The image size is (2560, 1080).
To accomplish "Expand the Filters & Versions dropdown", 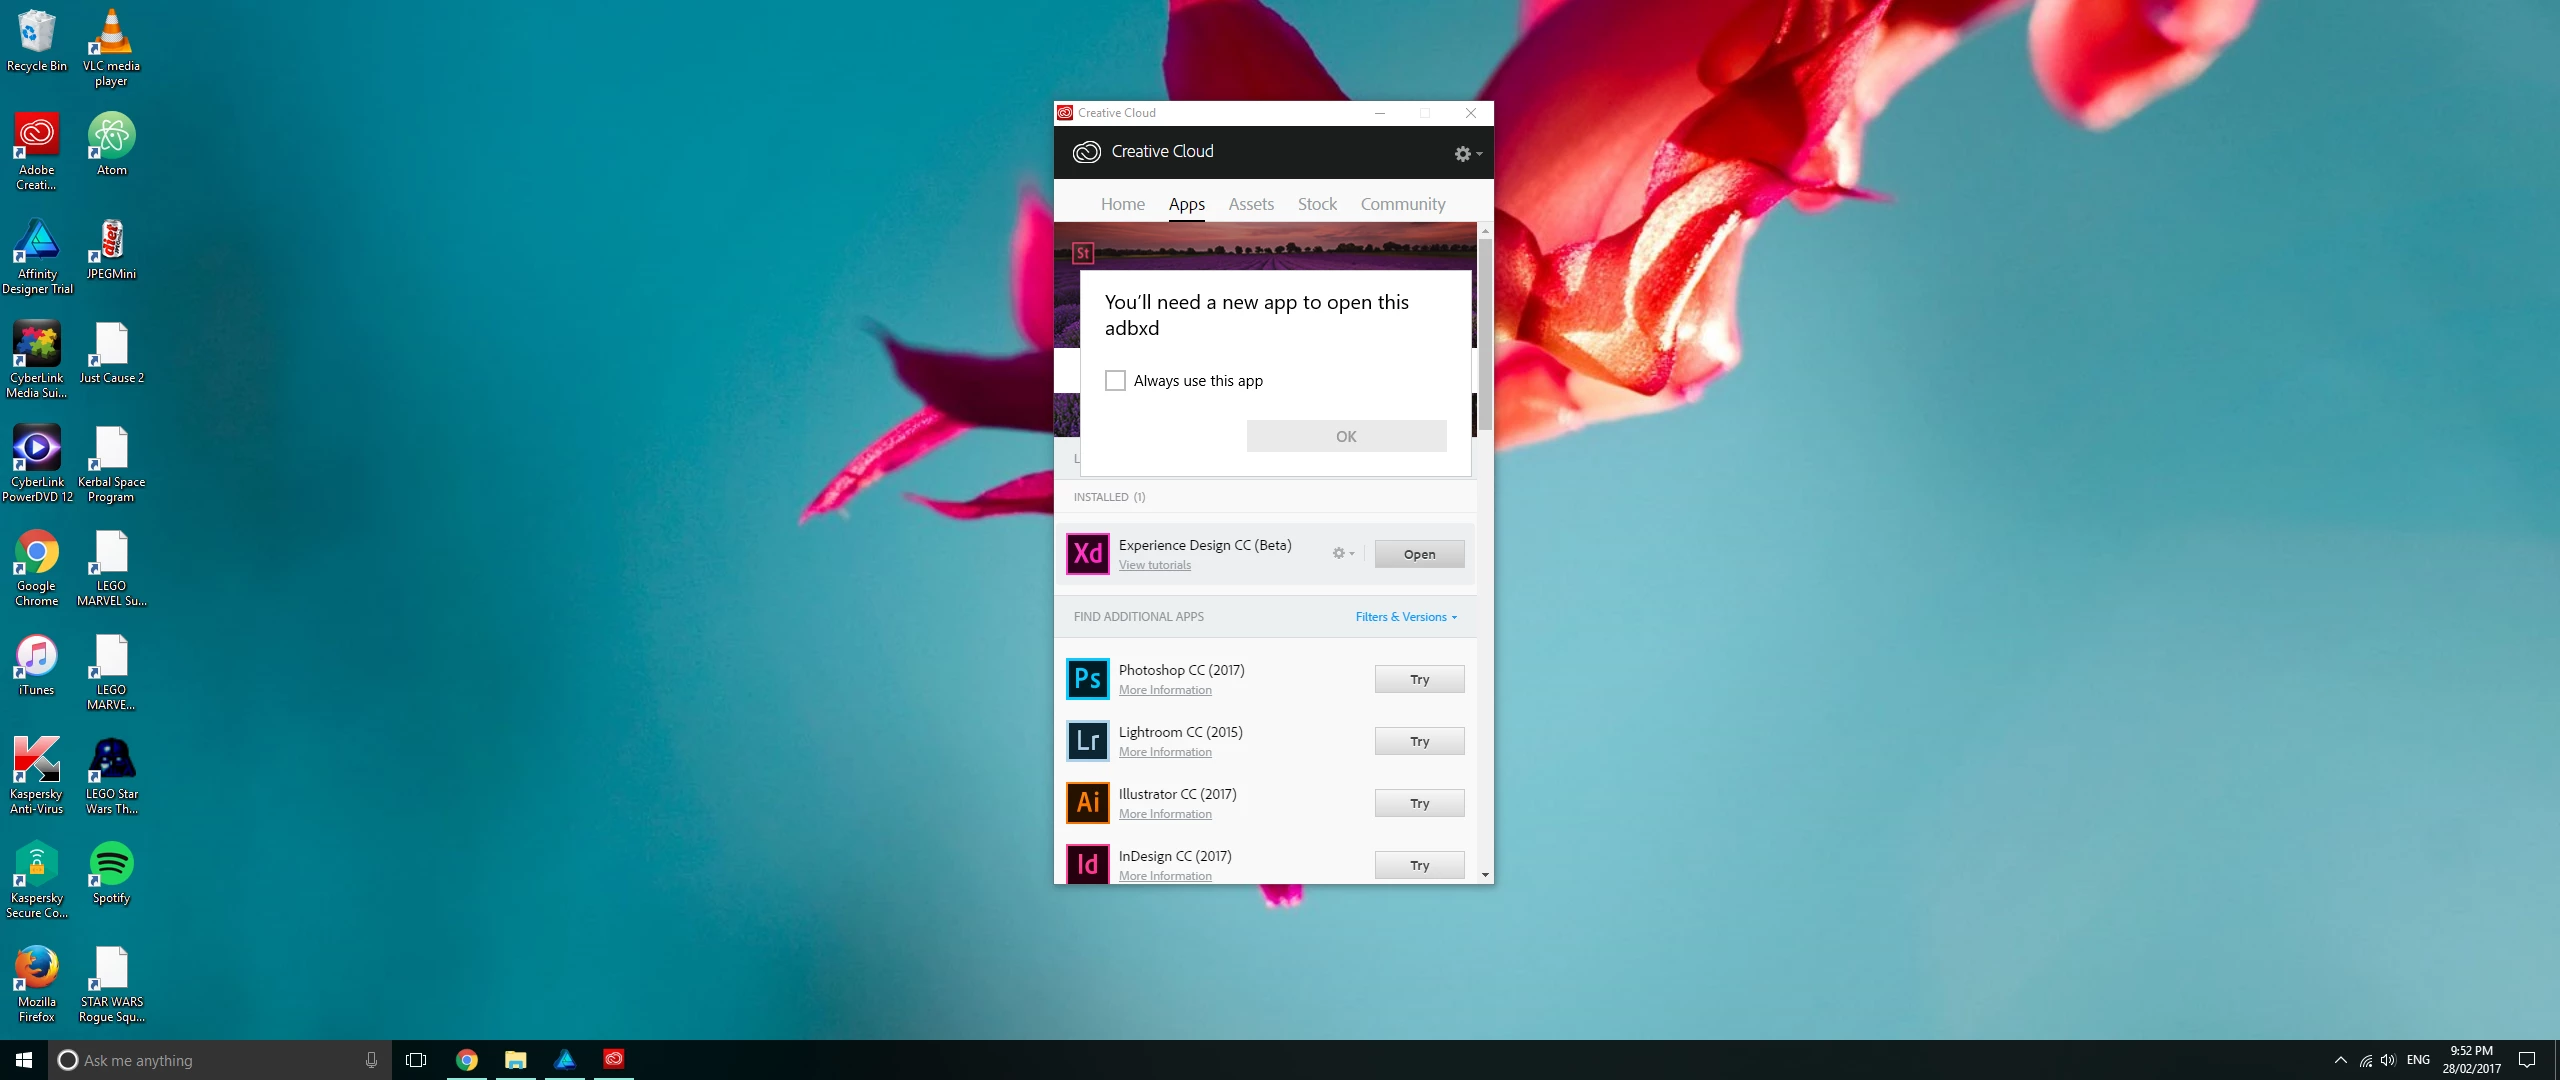I will (x=1405, y=617).
